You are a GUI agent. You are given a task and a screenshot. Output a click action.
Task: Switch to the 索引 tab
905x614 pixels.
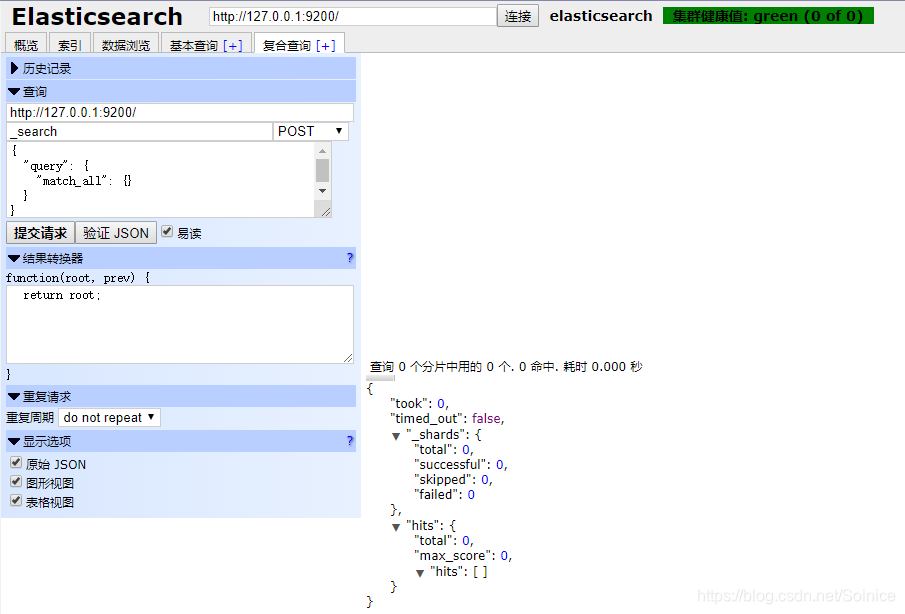70,44
